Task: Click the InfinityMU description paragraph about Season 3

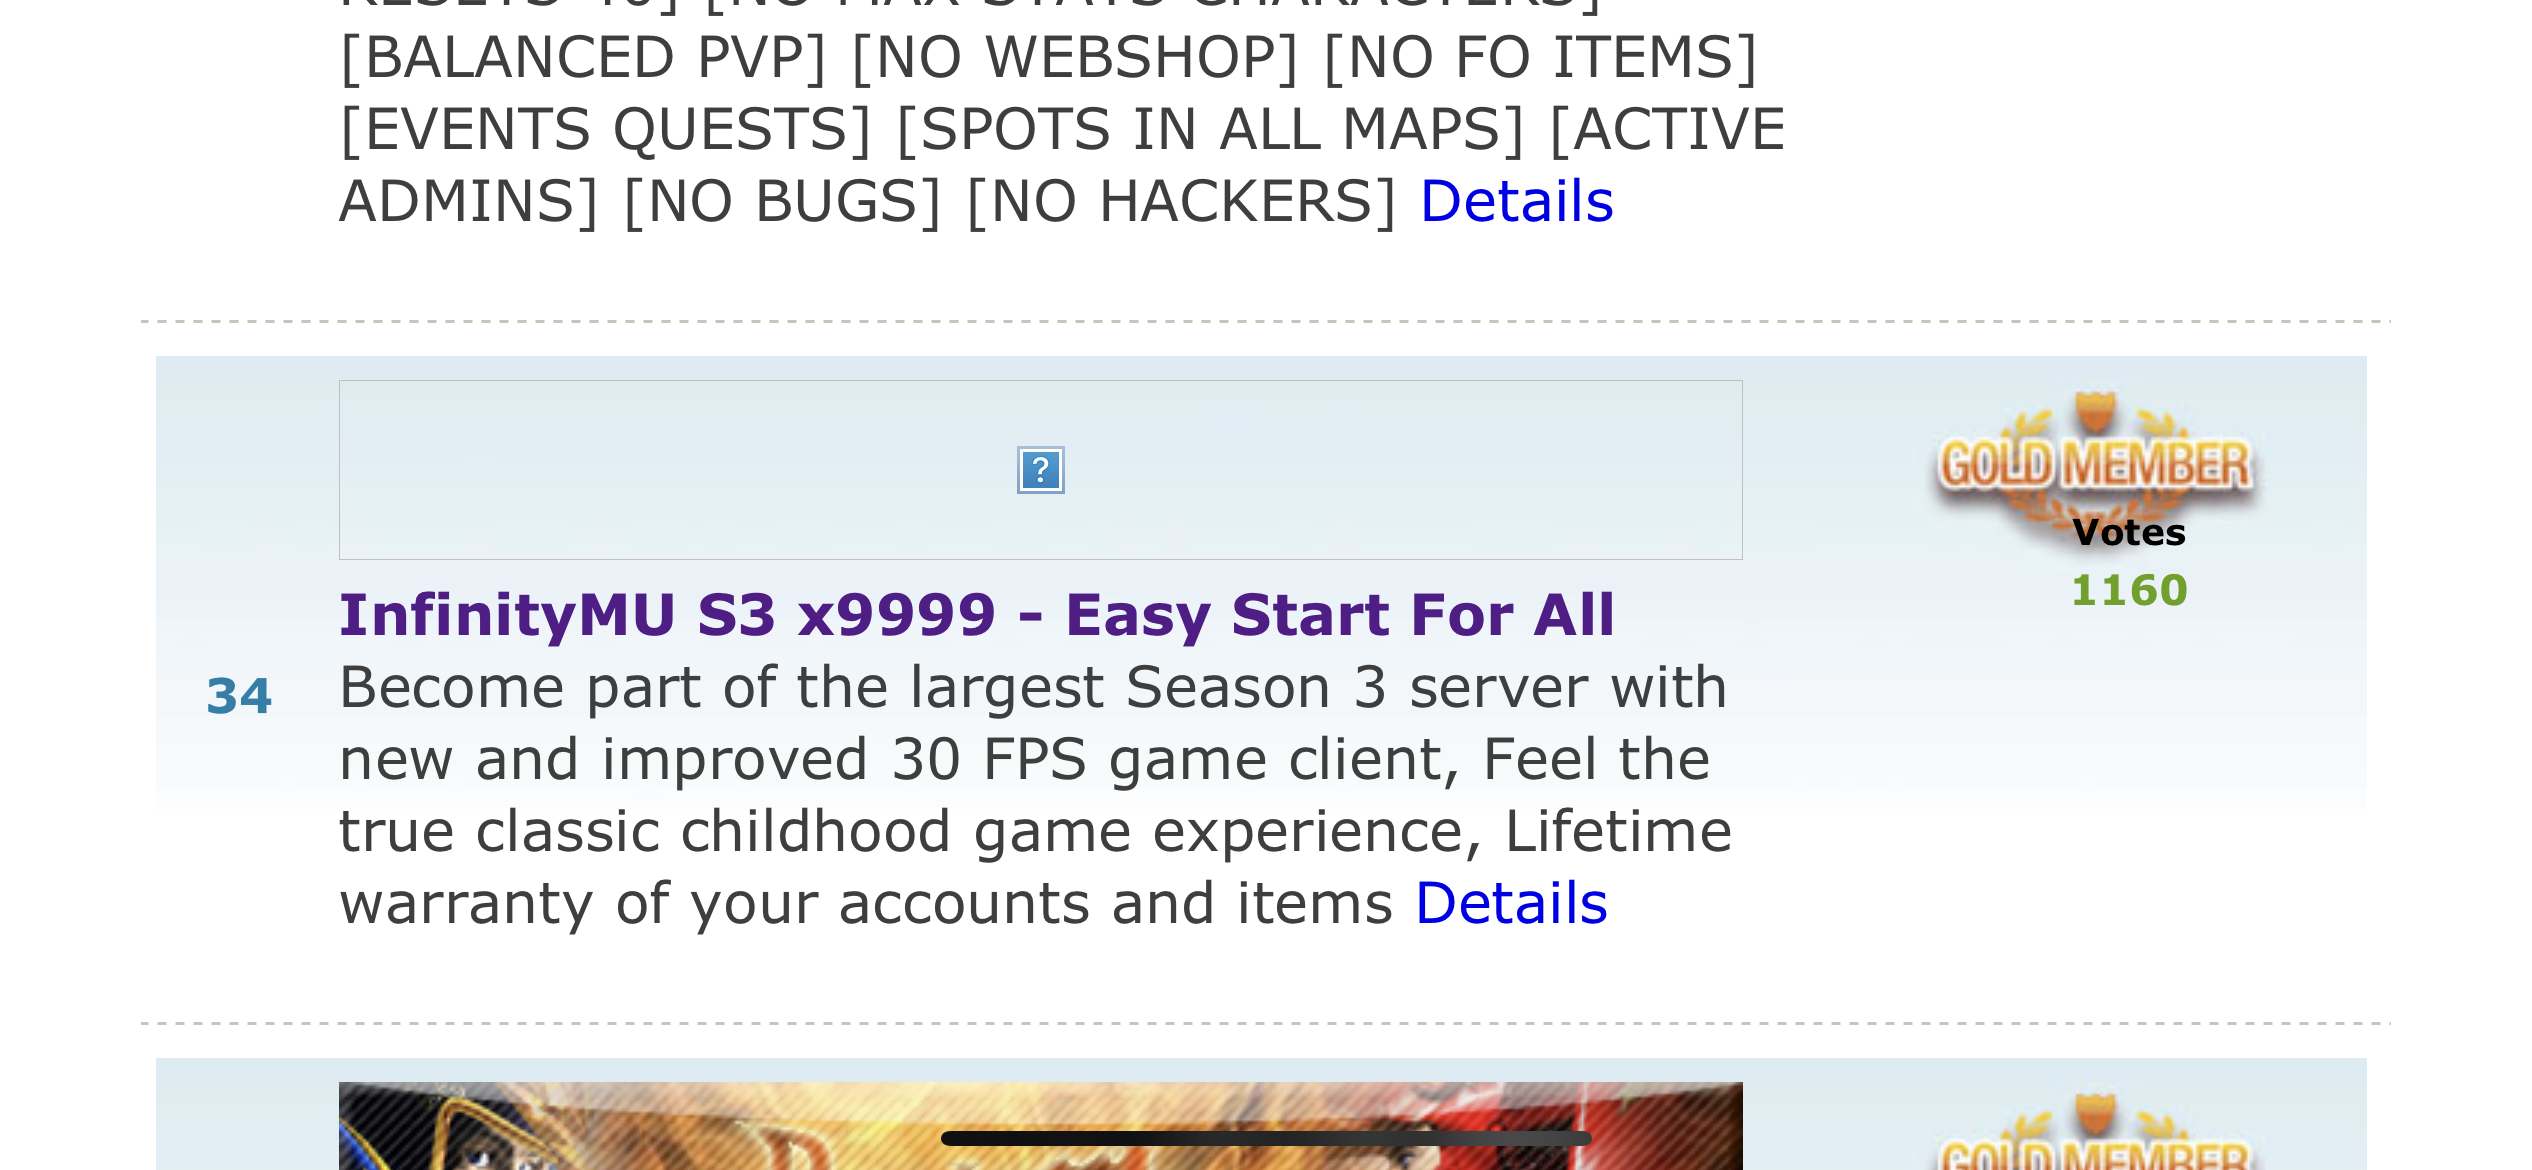Action: 1035,795
